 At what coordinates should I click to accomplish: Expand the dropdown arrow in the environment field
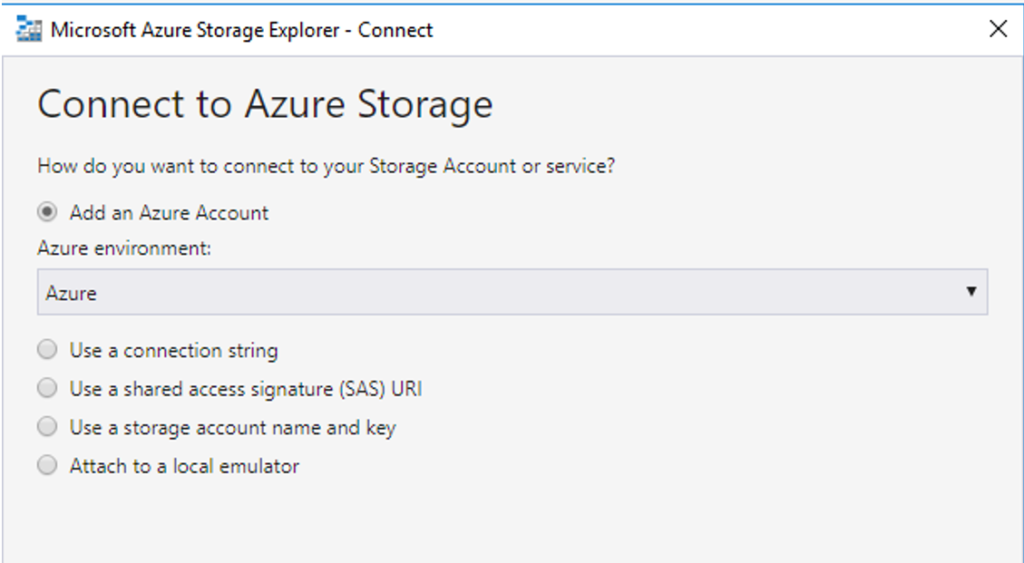coord(971,292)
